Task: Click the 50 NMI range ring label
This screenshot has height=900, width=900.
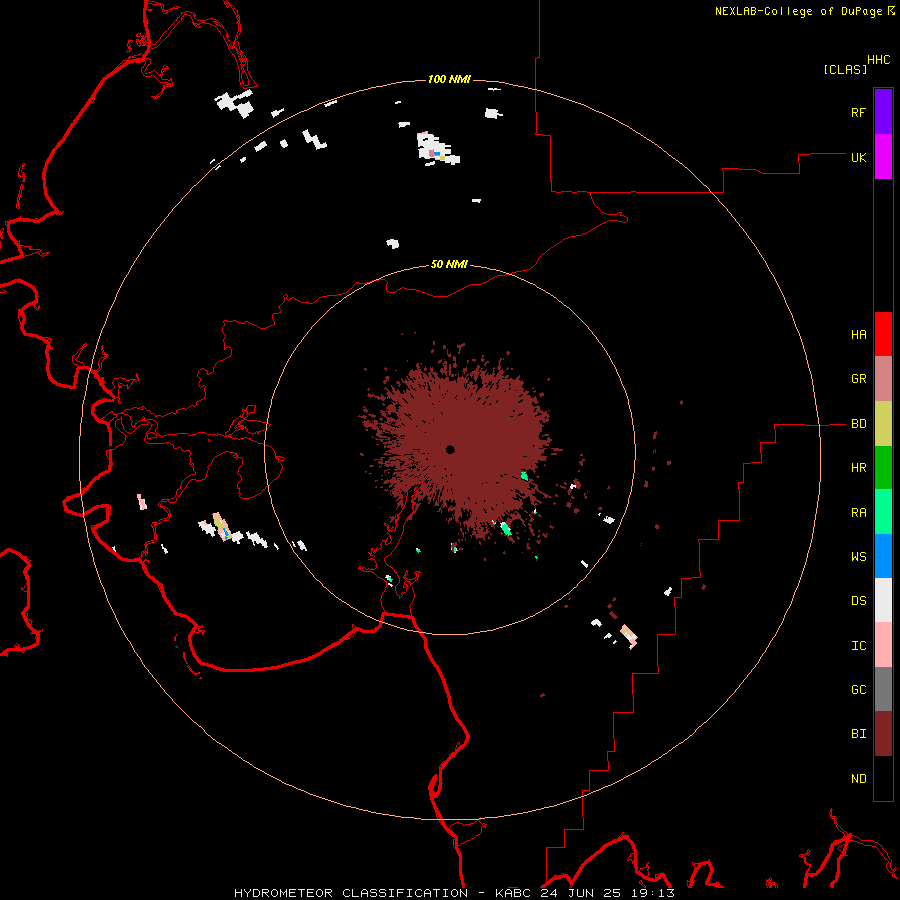Action: [449, 264]
